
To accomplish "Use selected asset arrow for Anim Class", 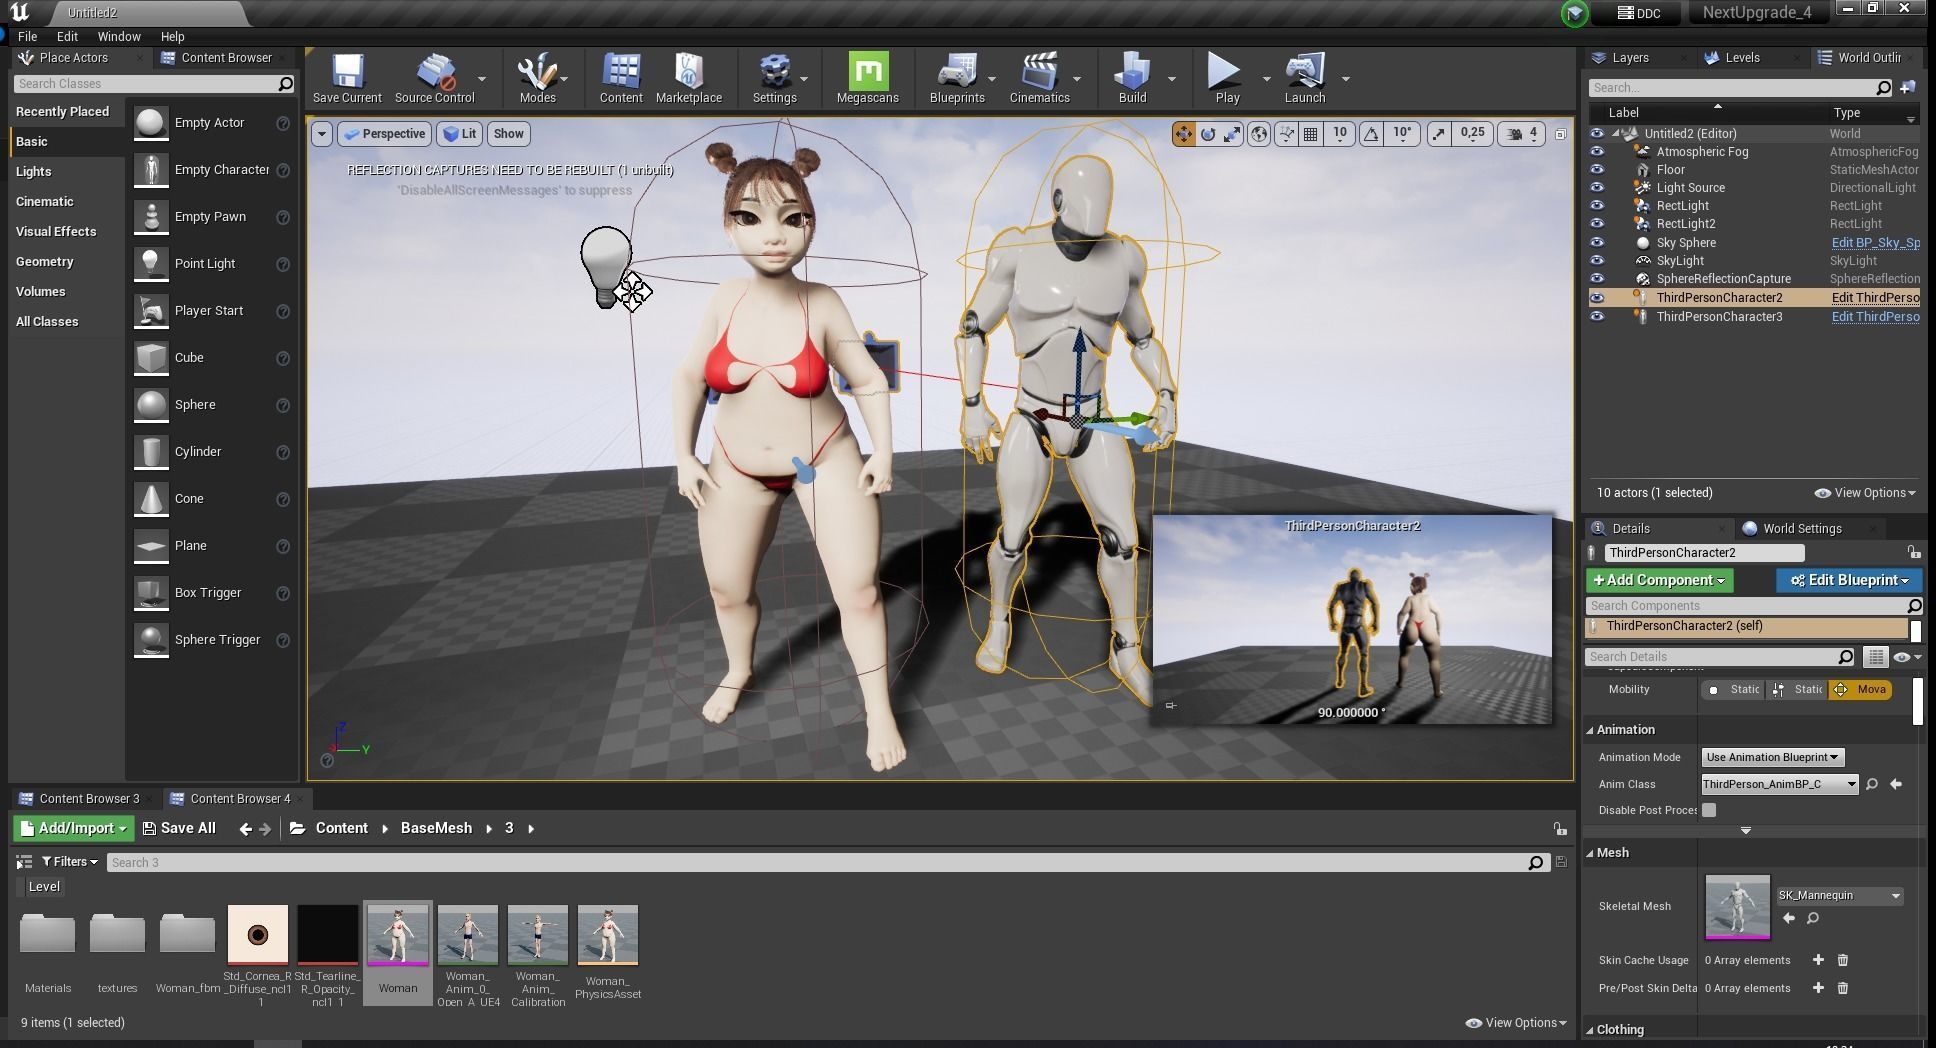I will point(1896,784).
